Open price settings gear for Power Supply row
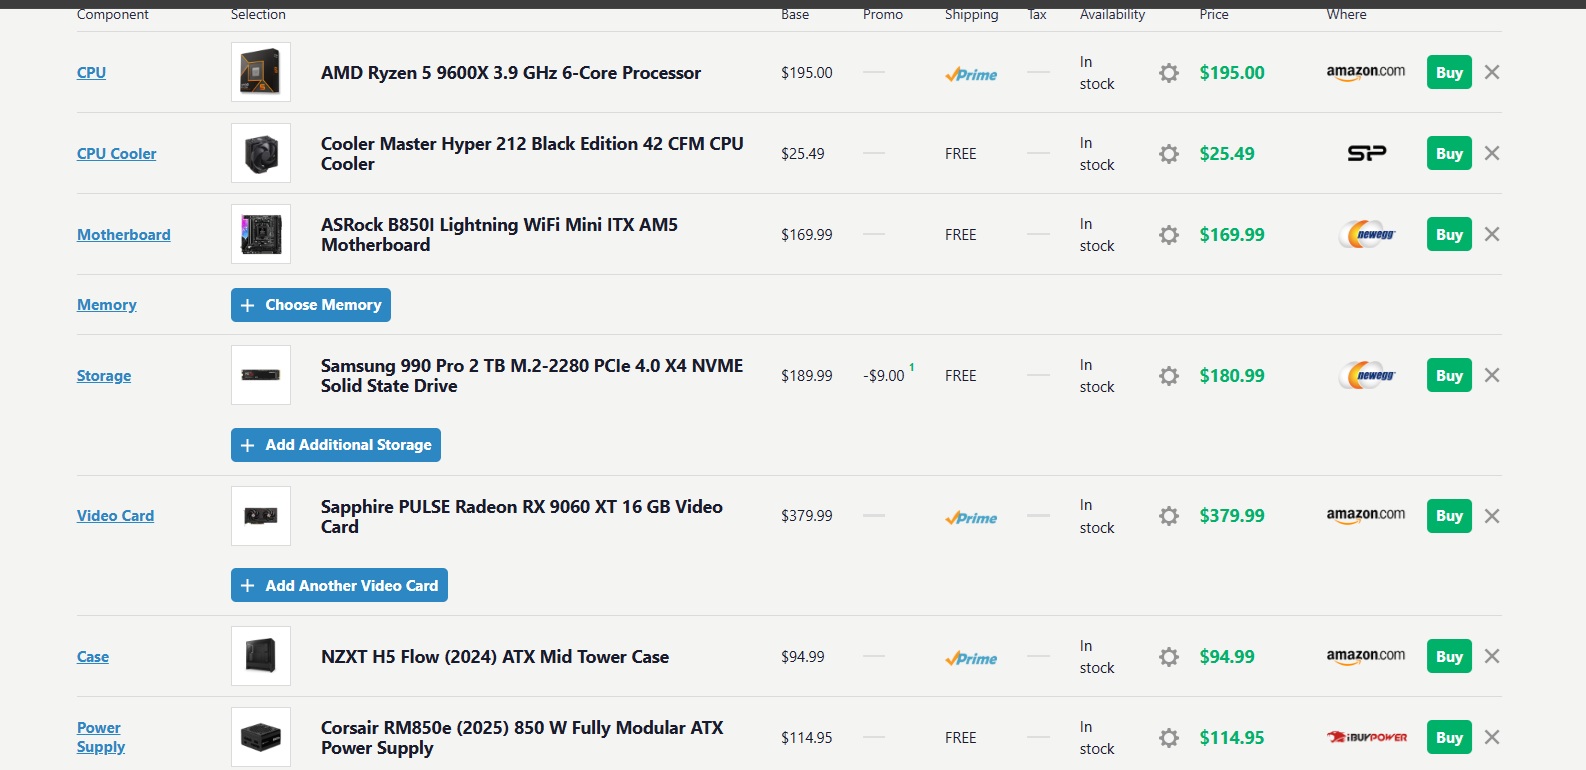Screen dimensions: 1586x770 [x=1169, y=738]
